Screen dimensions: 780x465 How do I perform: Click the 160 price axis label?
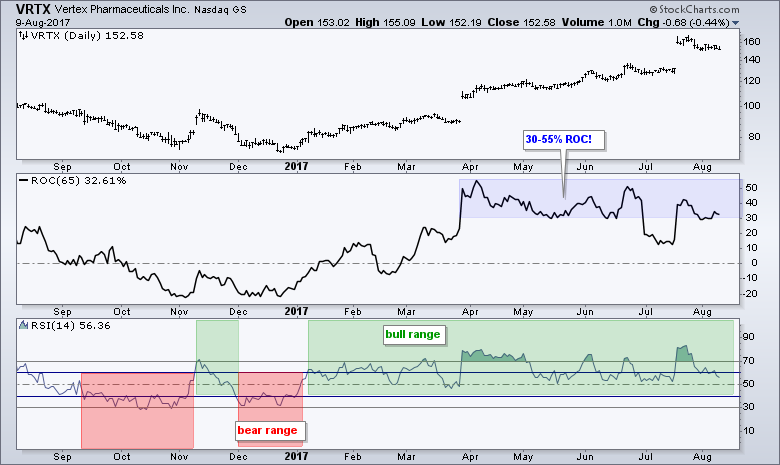click(x=752, y=42)
